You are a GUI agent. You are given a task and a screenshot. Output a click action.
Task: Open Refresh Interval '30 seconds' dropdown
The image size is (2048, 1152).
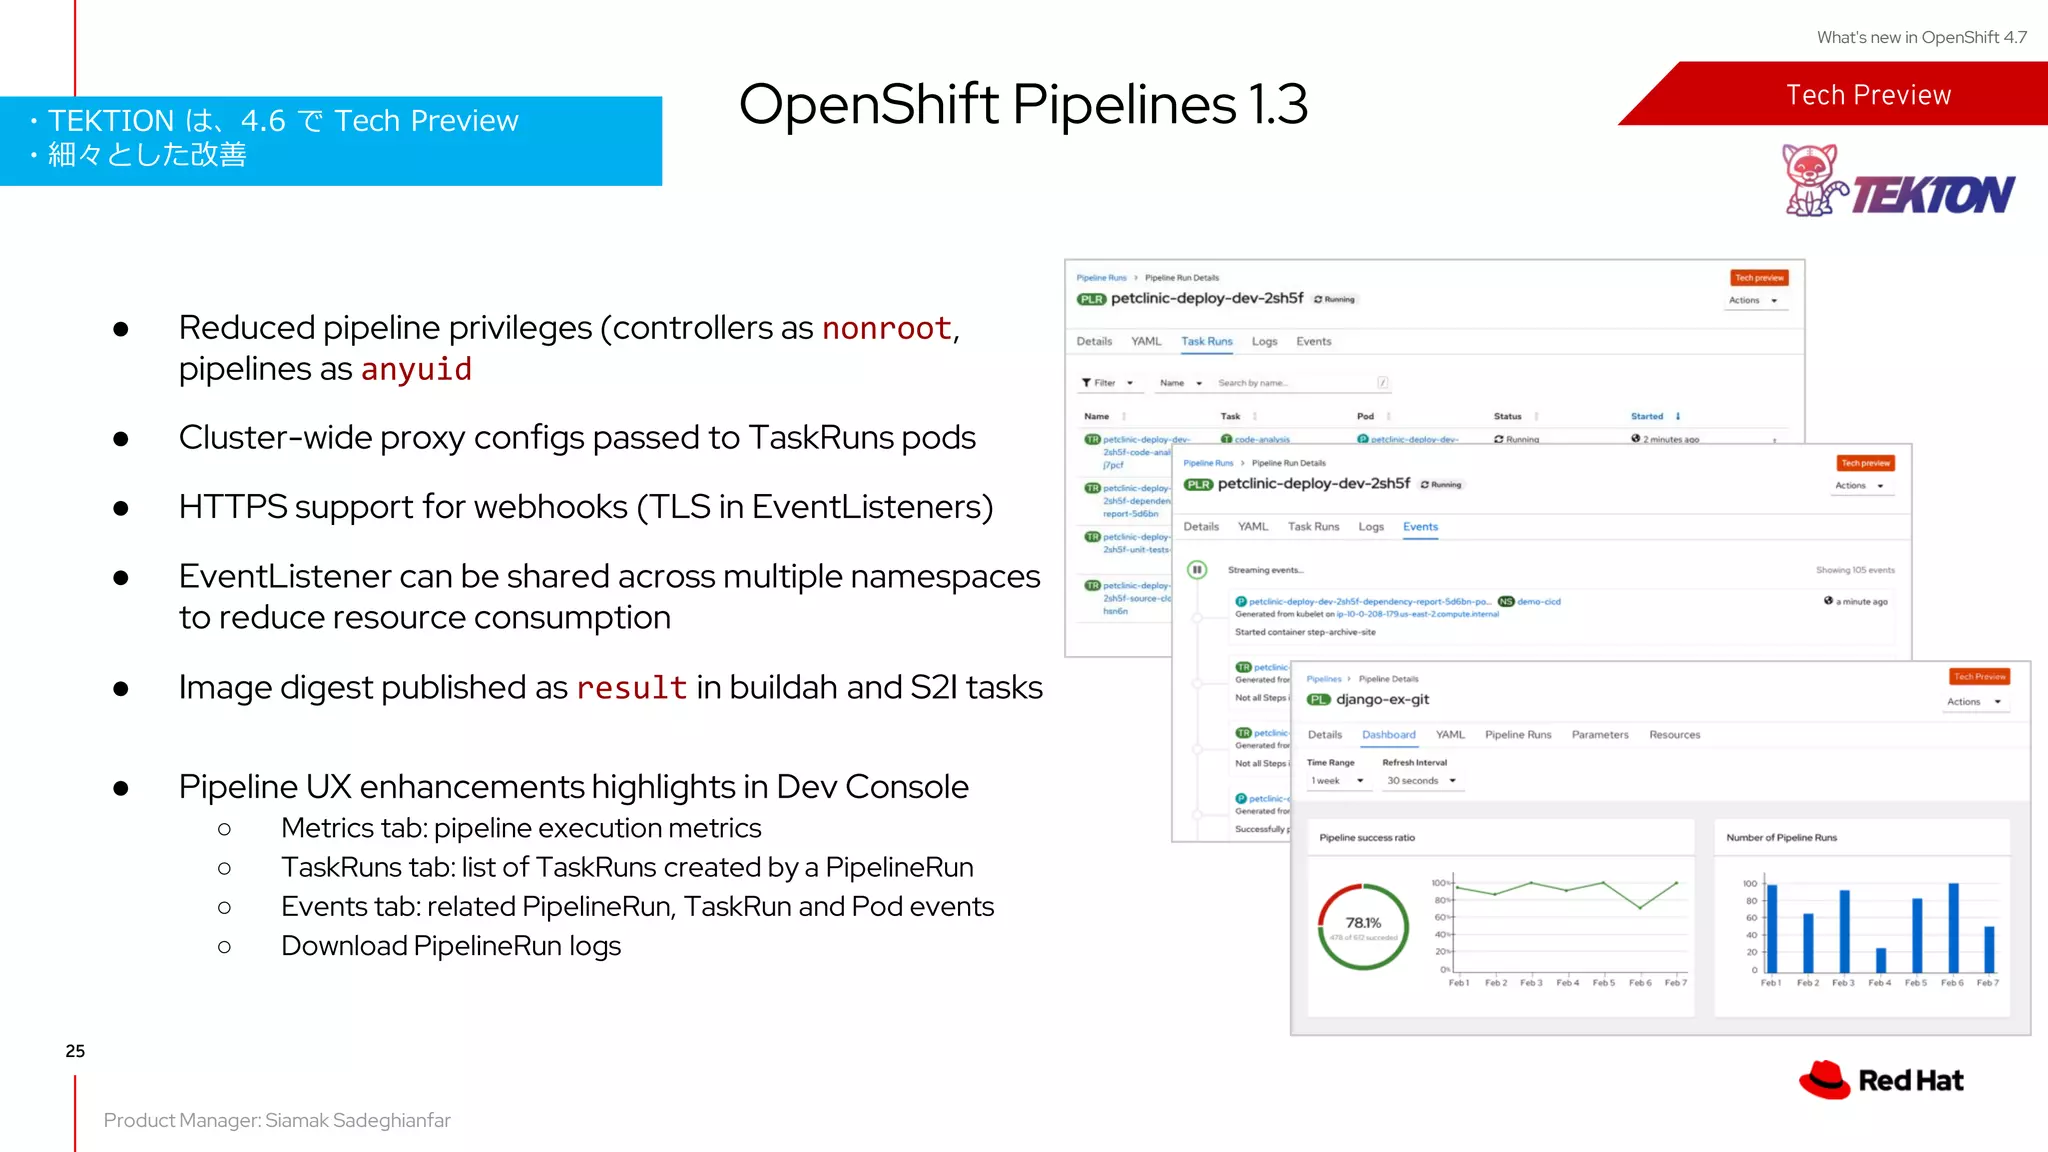pos(1422,781)
